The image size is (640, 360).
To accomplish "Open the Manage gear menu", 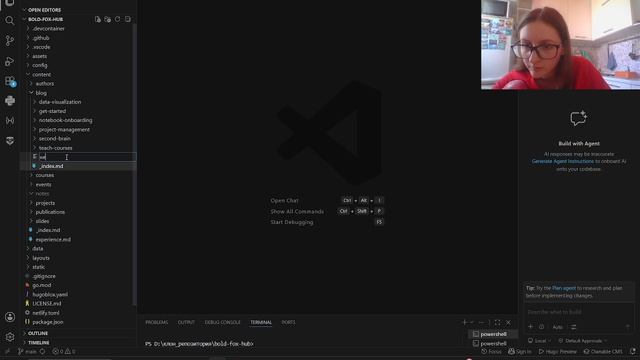I will tap(10, 337).
